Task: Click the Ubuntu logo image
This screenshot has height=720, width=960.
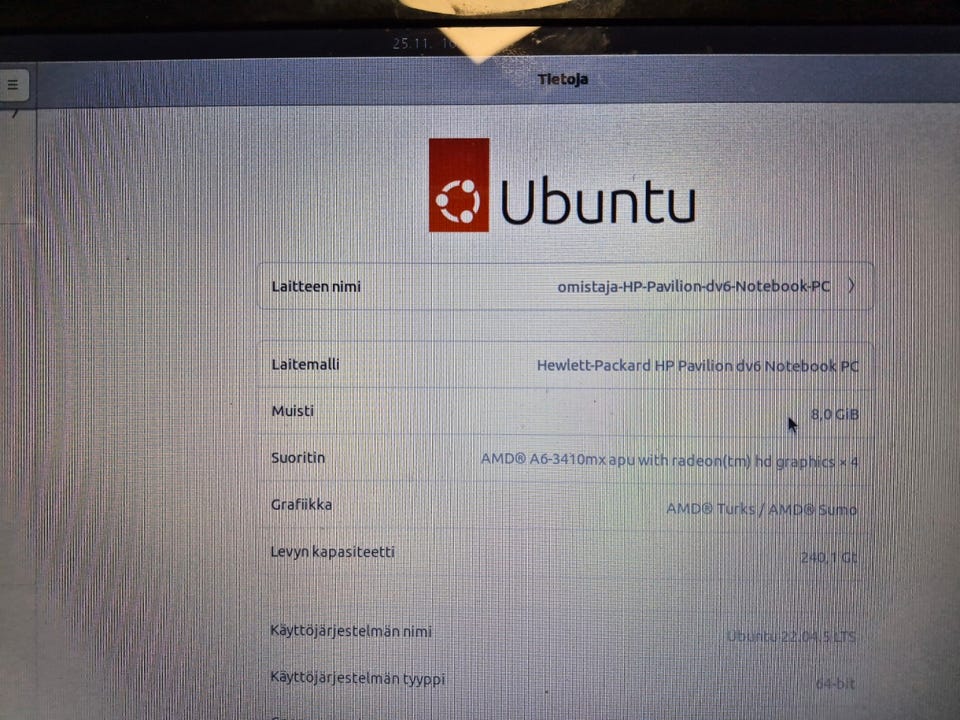Action: pos(562,185)
